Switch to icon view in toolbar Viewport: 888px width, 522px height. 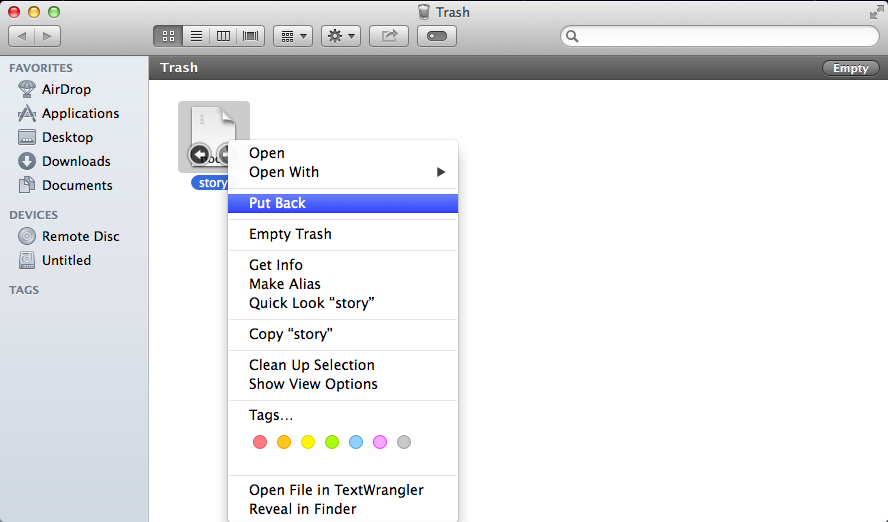(168, 36)
